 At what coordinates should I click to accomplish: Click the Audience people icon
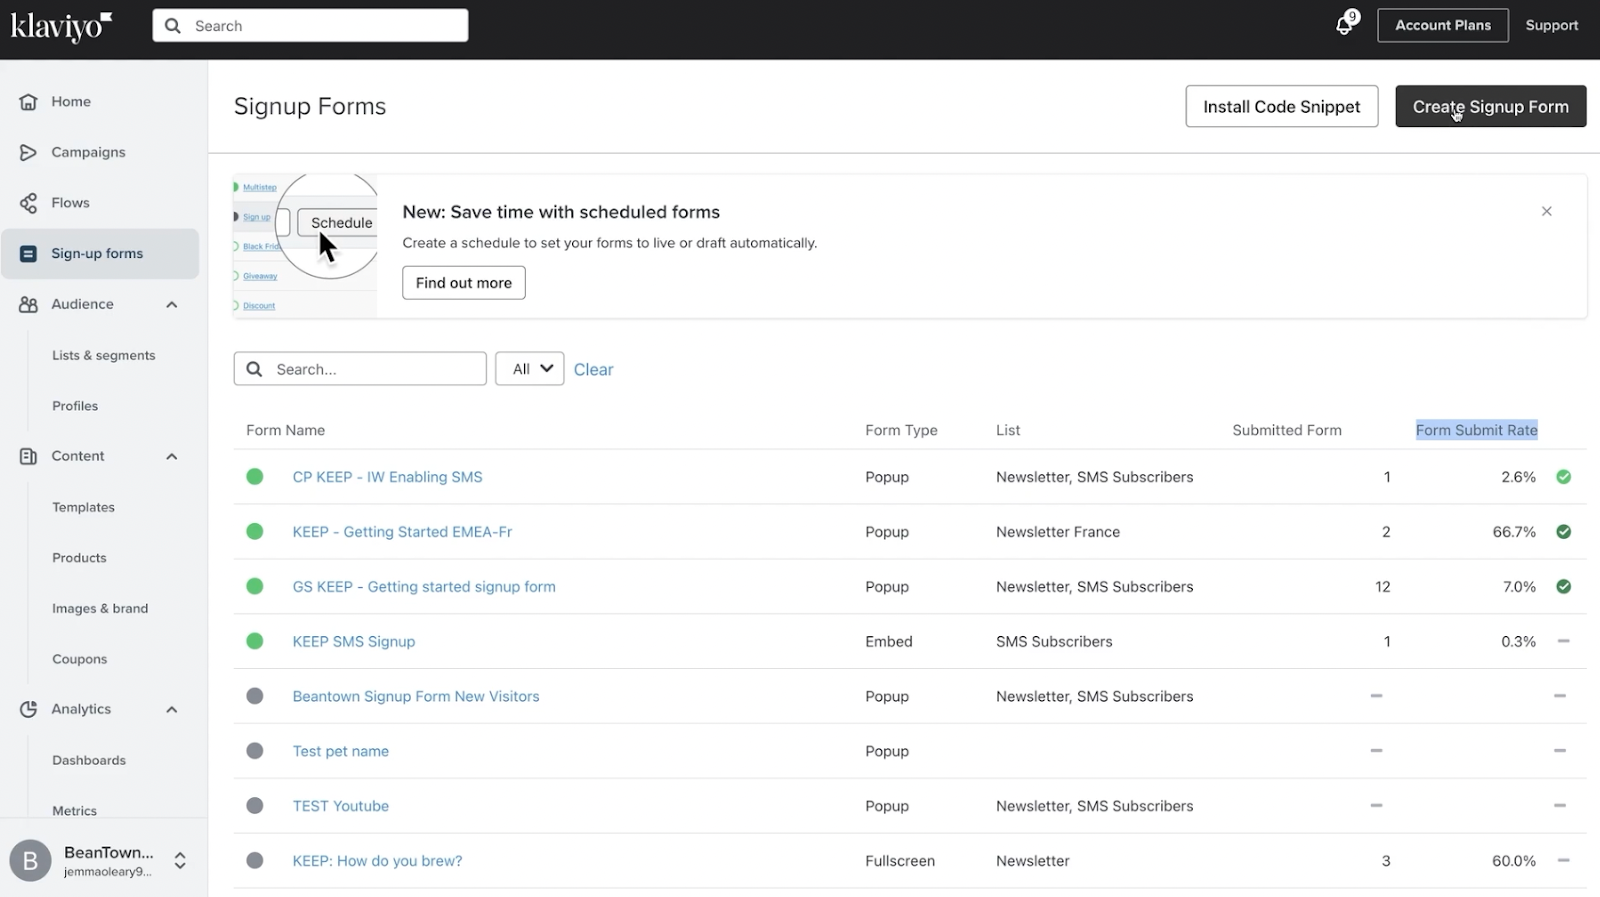click(28, 304)
